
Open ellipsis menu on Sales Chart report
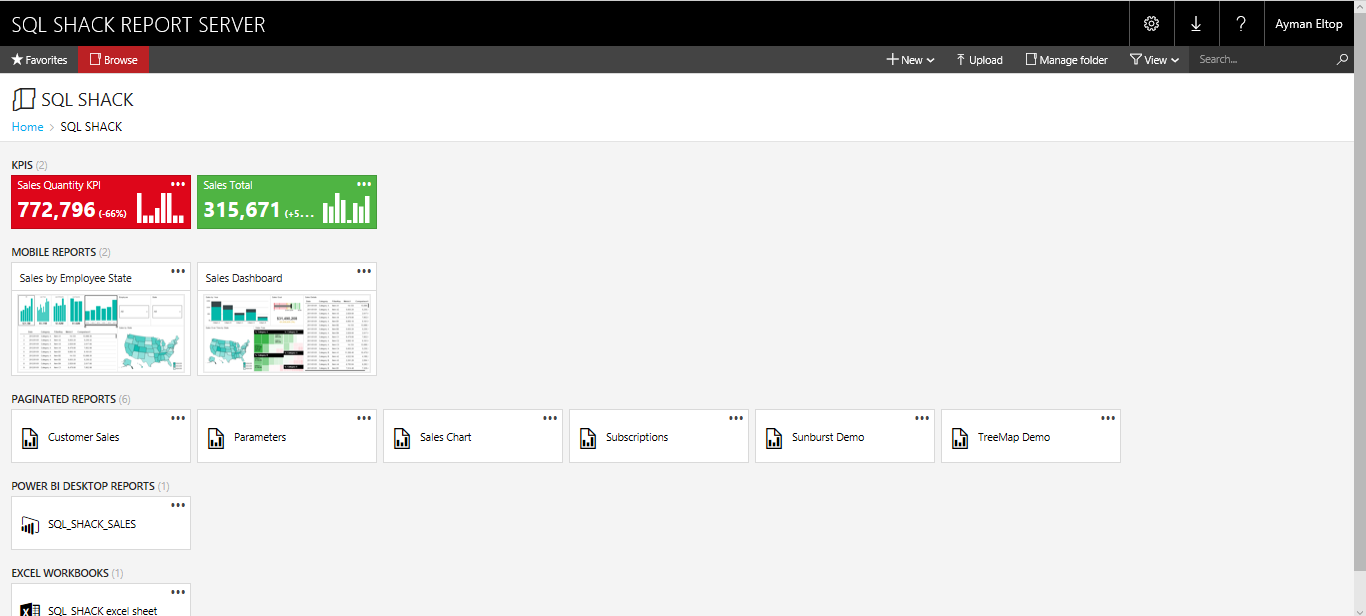pyautogui.click(x=550, y=418)
